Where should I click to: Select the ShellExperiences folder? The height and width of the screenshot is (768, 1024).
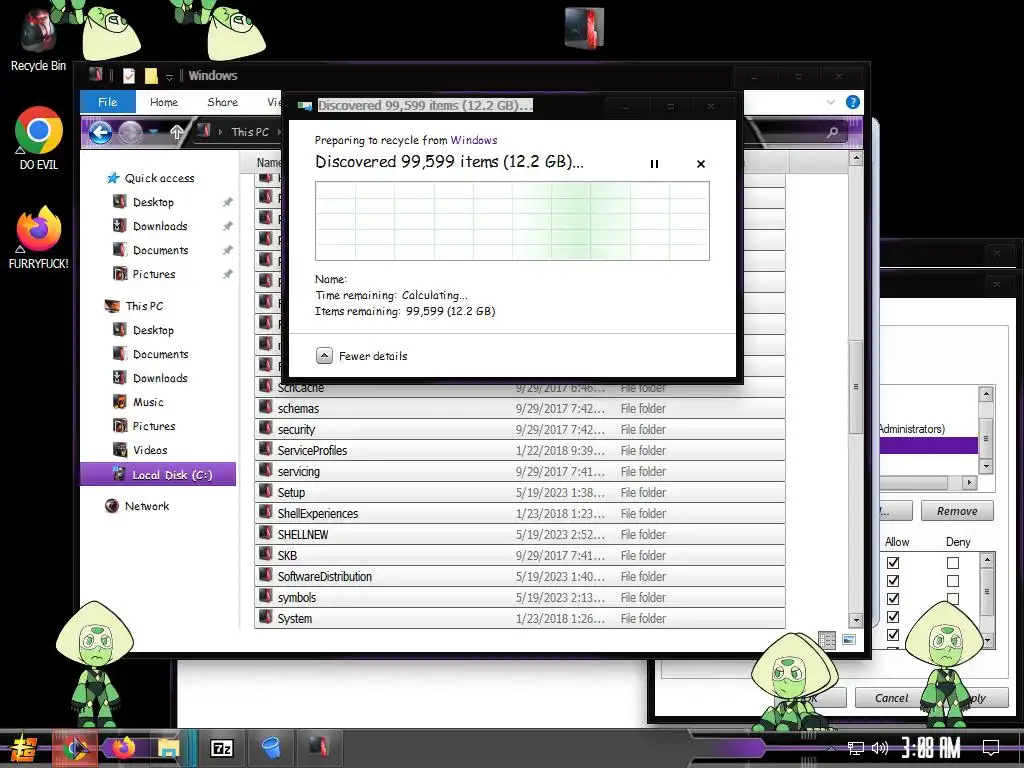(x=520, y=513)
